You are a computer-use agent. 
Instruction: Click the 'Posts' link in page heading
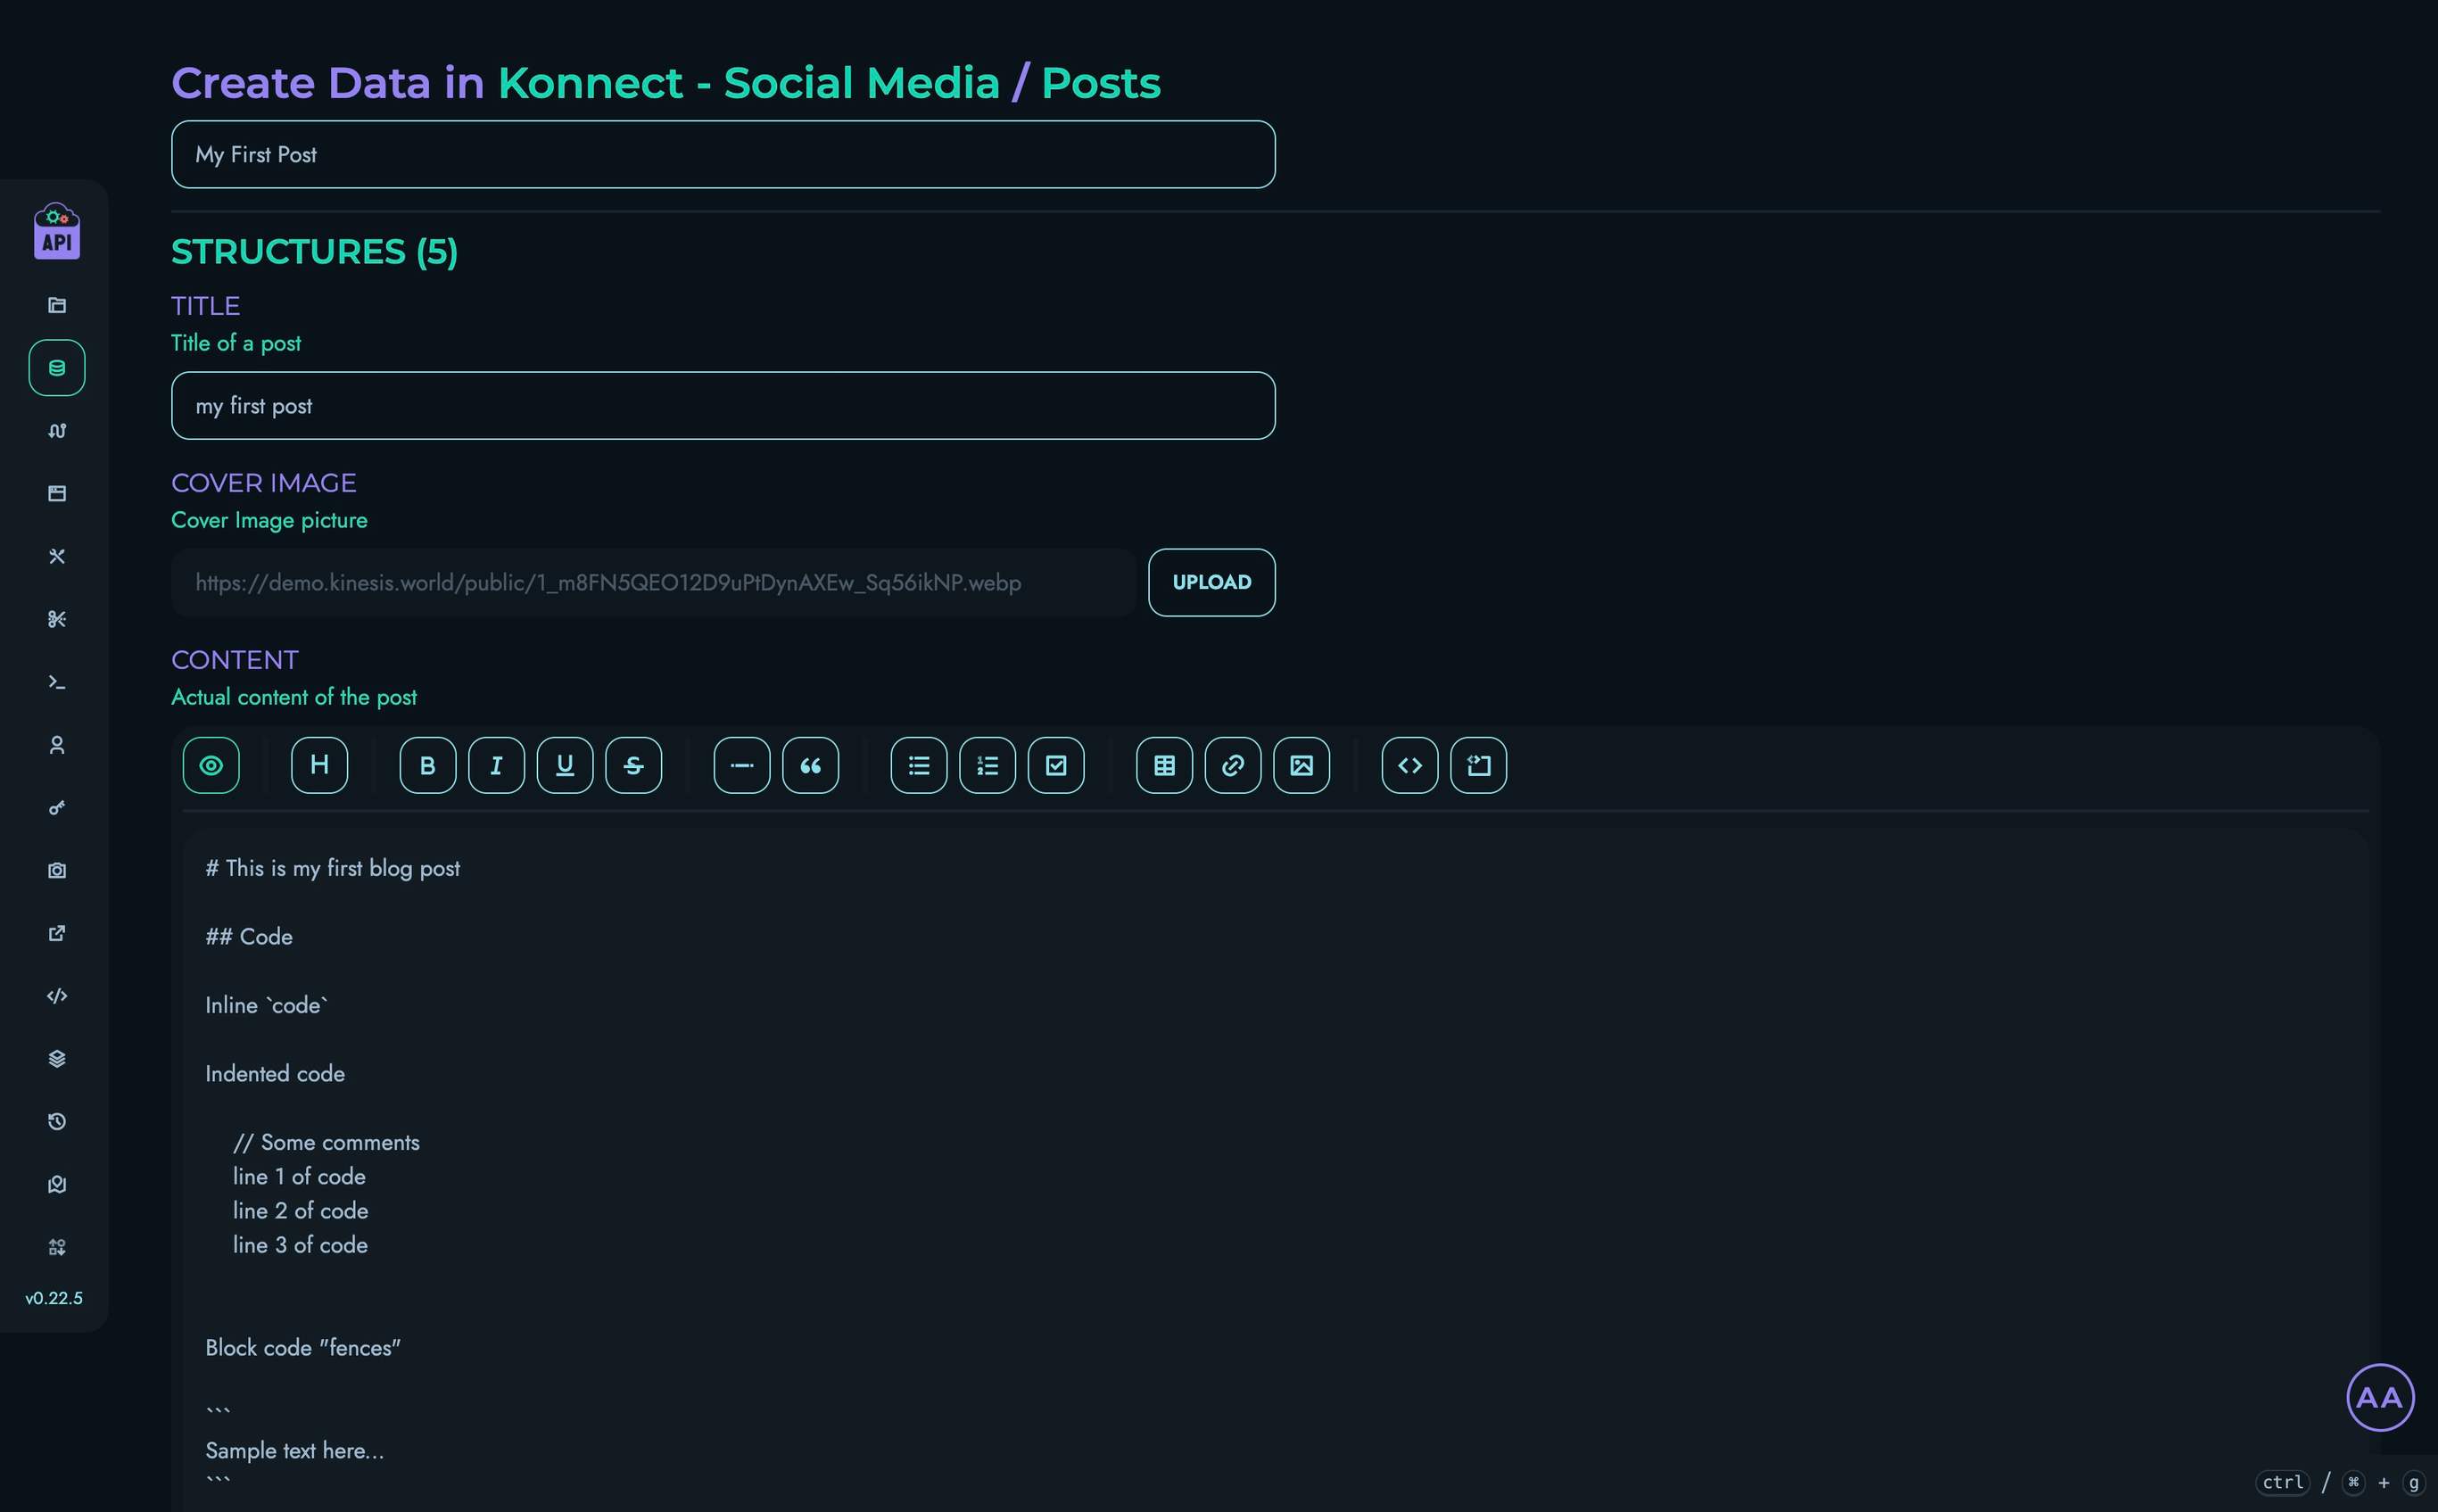1101,82
